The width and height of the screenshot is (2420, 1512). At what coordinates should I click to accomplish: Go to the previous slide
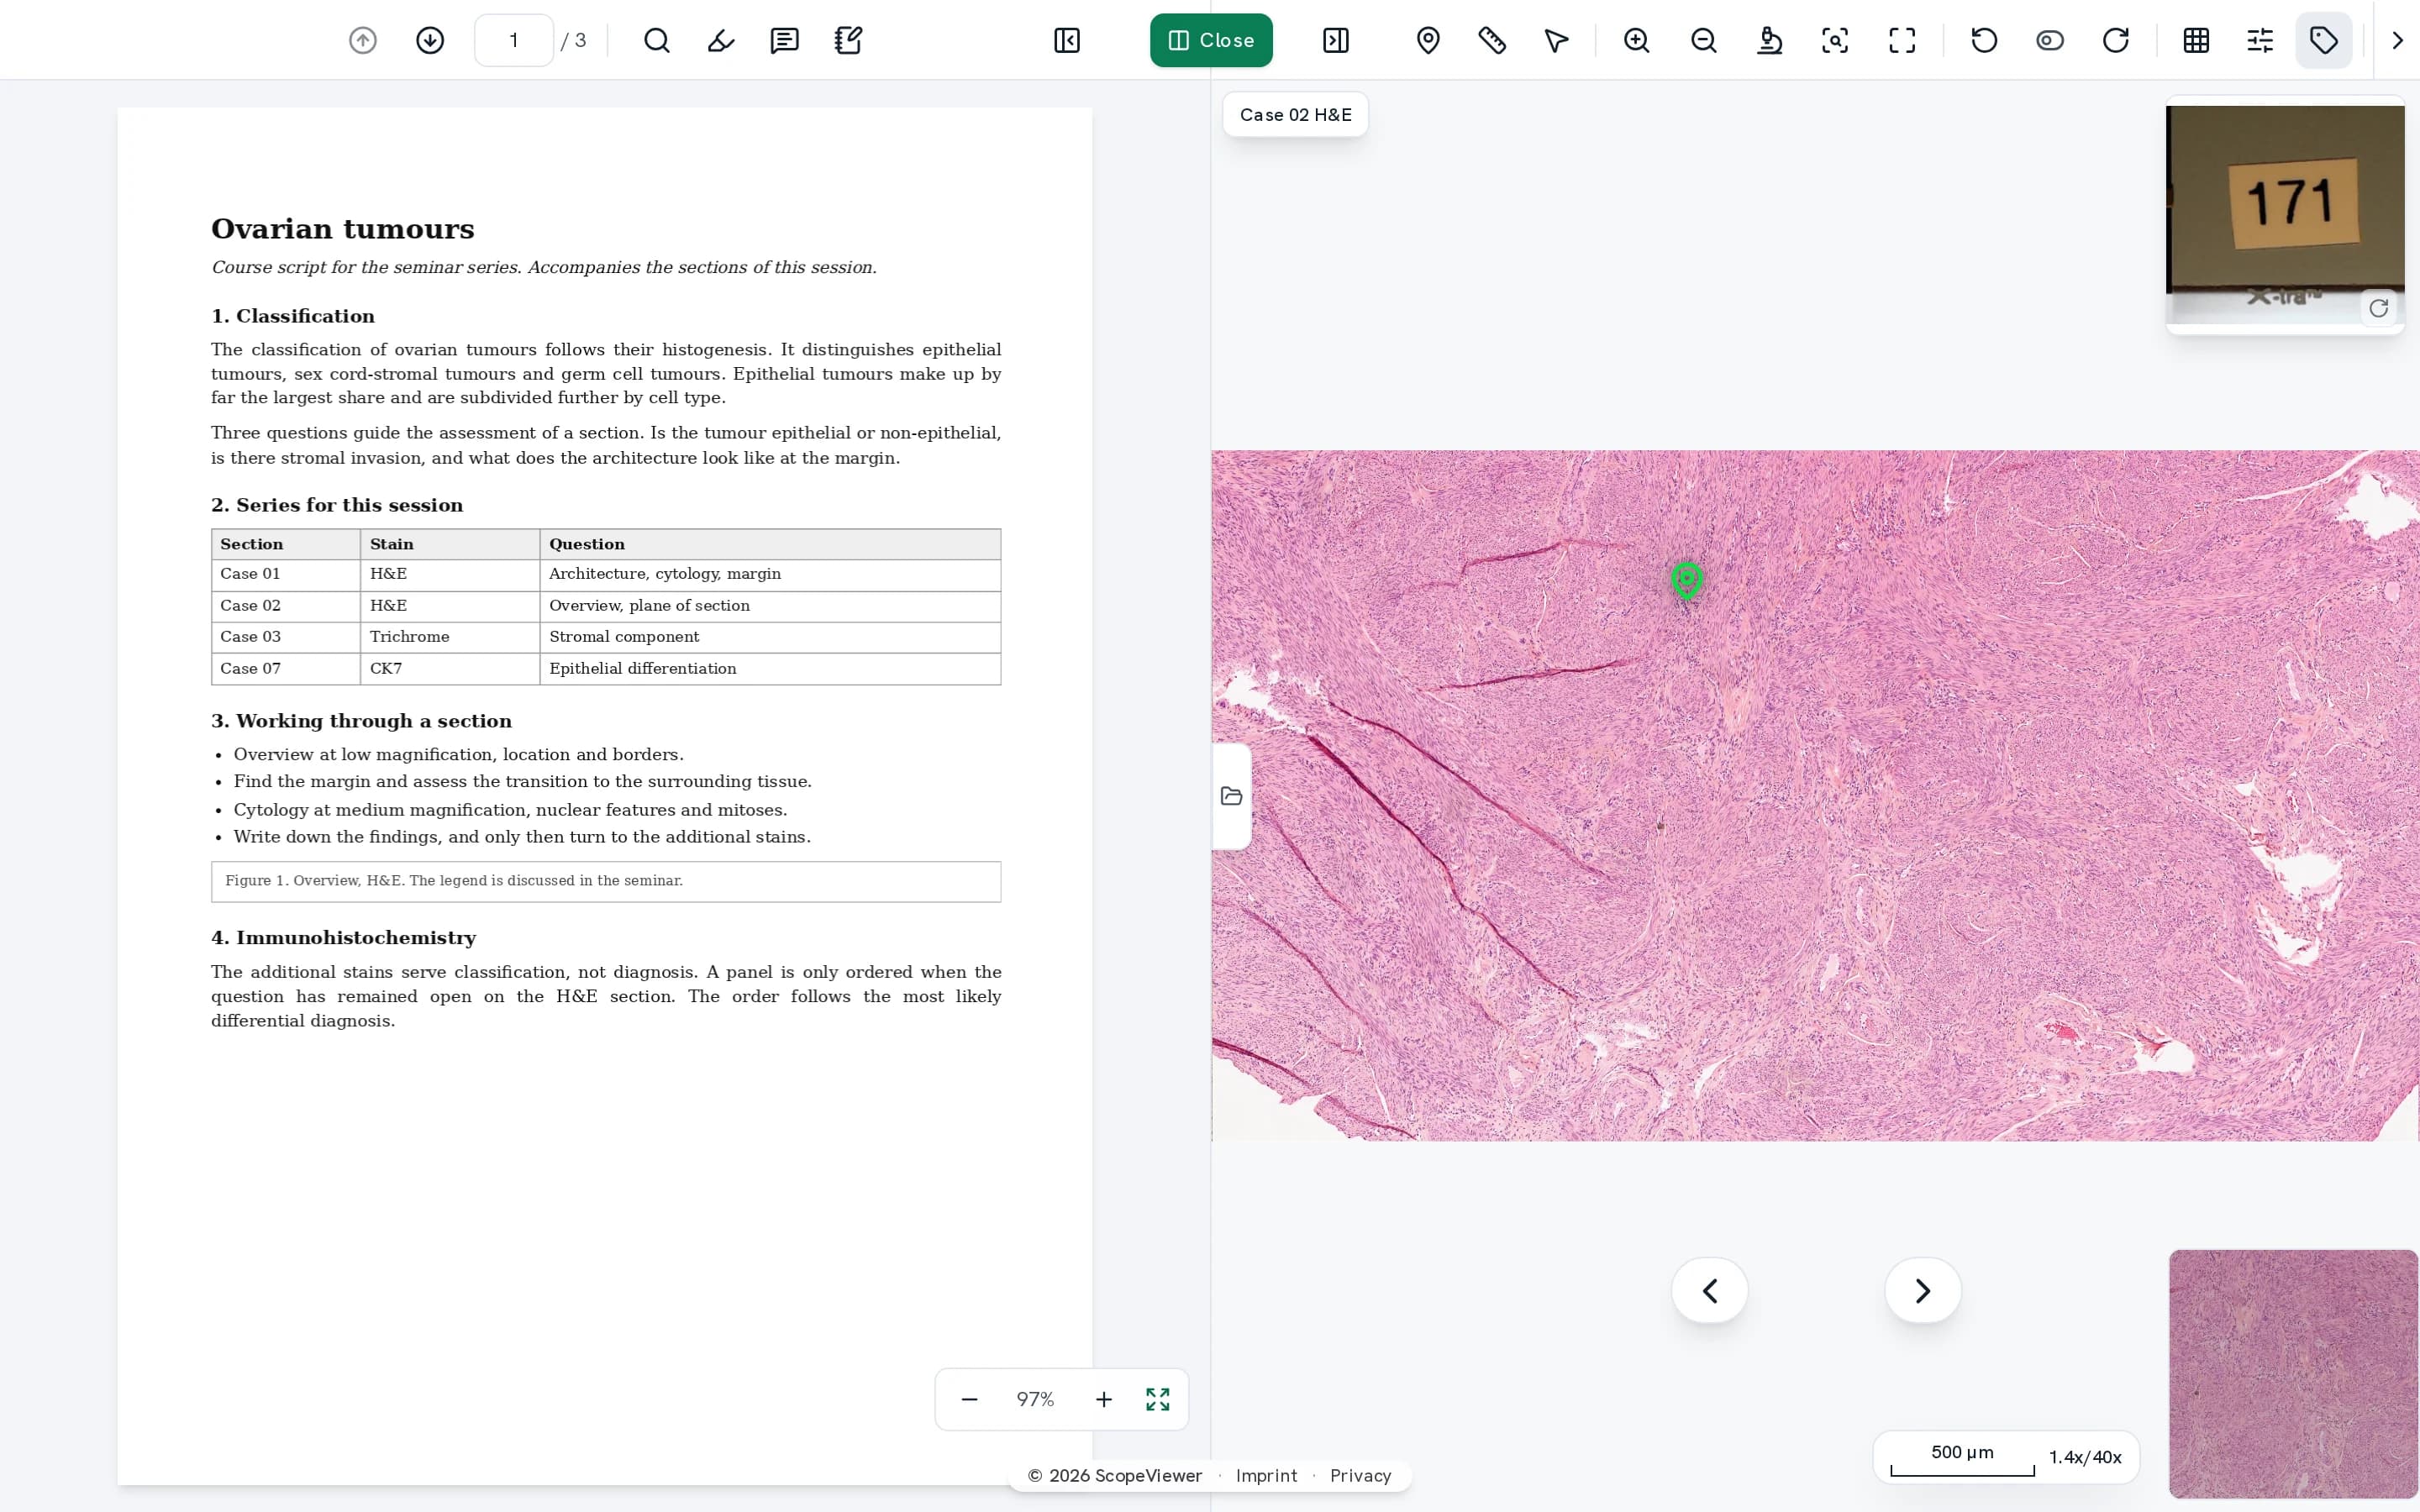pyautogui.click(x=1710, y=1291)
